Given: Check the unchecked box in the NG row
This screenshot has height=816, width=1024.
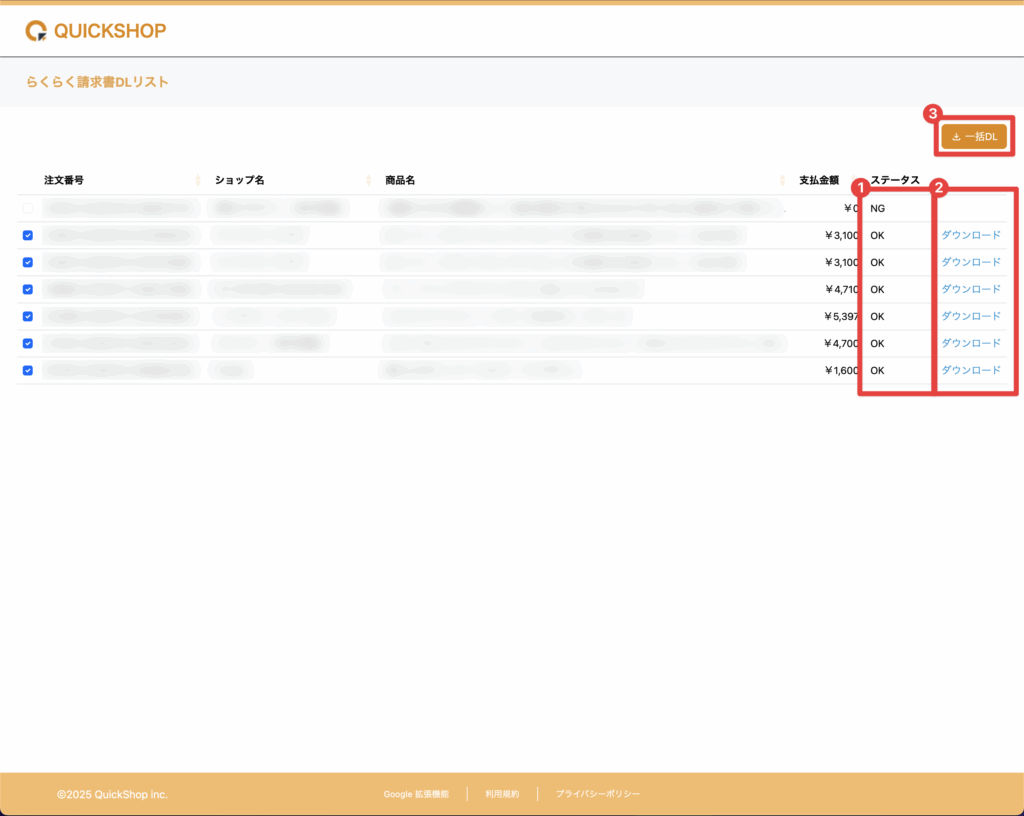Looking at the screenshot, I should pos(28,208).
